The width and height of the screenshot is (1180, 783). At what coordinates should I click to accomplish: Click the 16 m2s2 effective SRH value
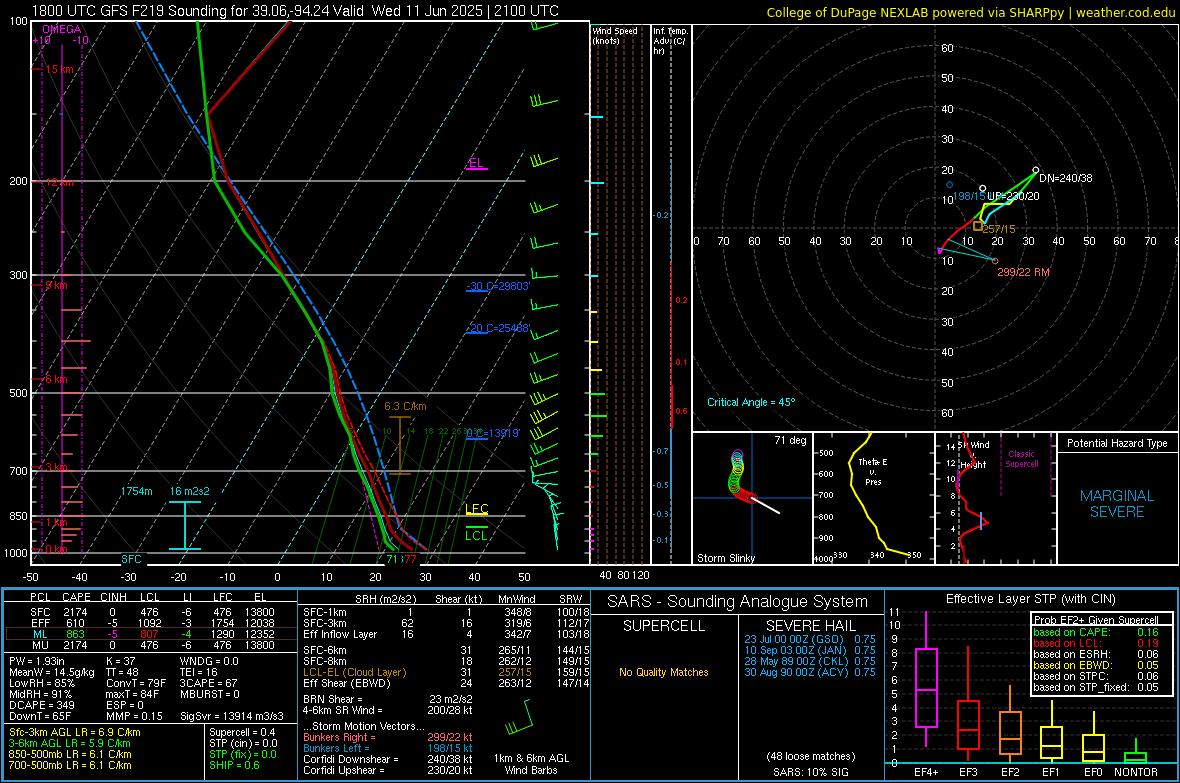[190, 491]
